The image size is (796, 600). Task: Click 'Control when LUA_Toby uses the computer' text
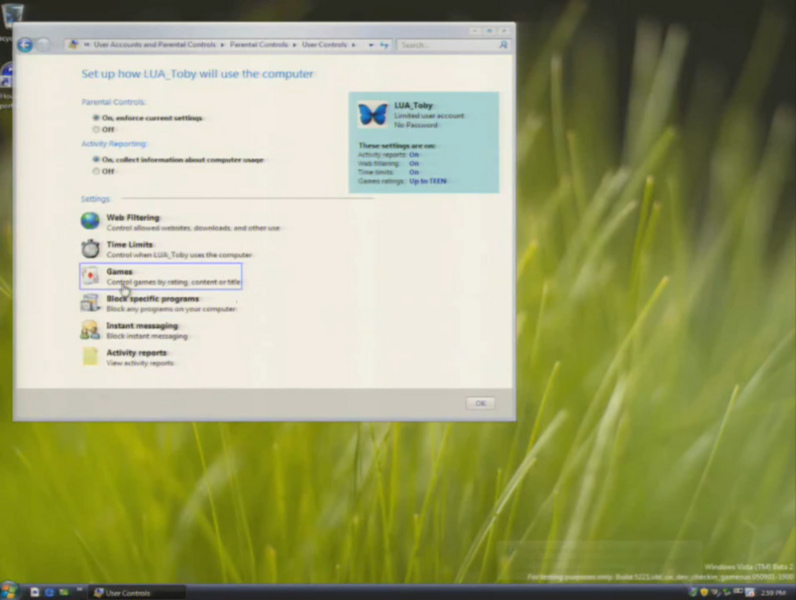pyautogui.click(x=179, y=255)
